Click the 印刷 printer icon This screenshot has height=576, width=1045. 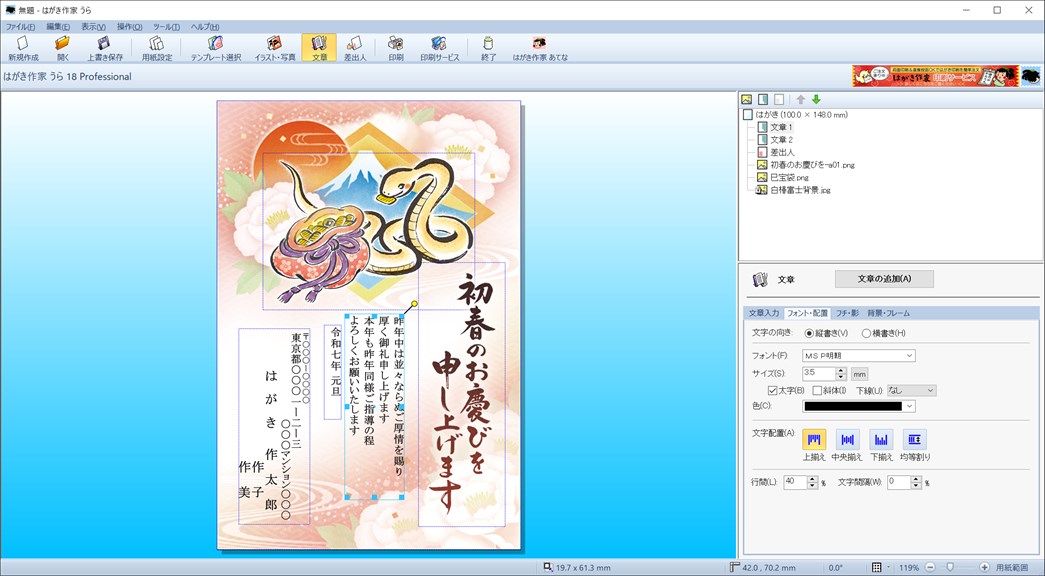click(396, 48)
